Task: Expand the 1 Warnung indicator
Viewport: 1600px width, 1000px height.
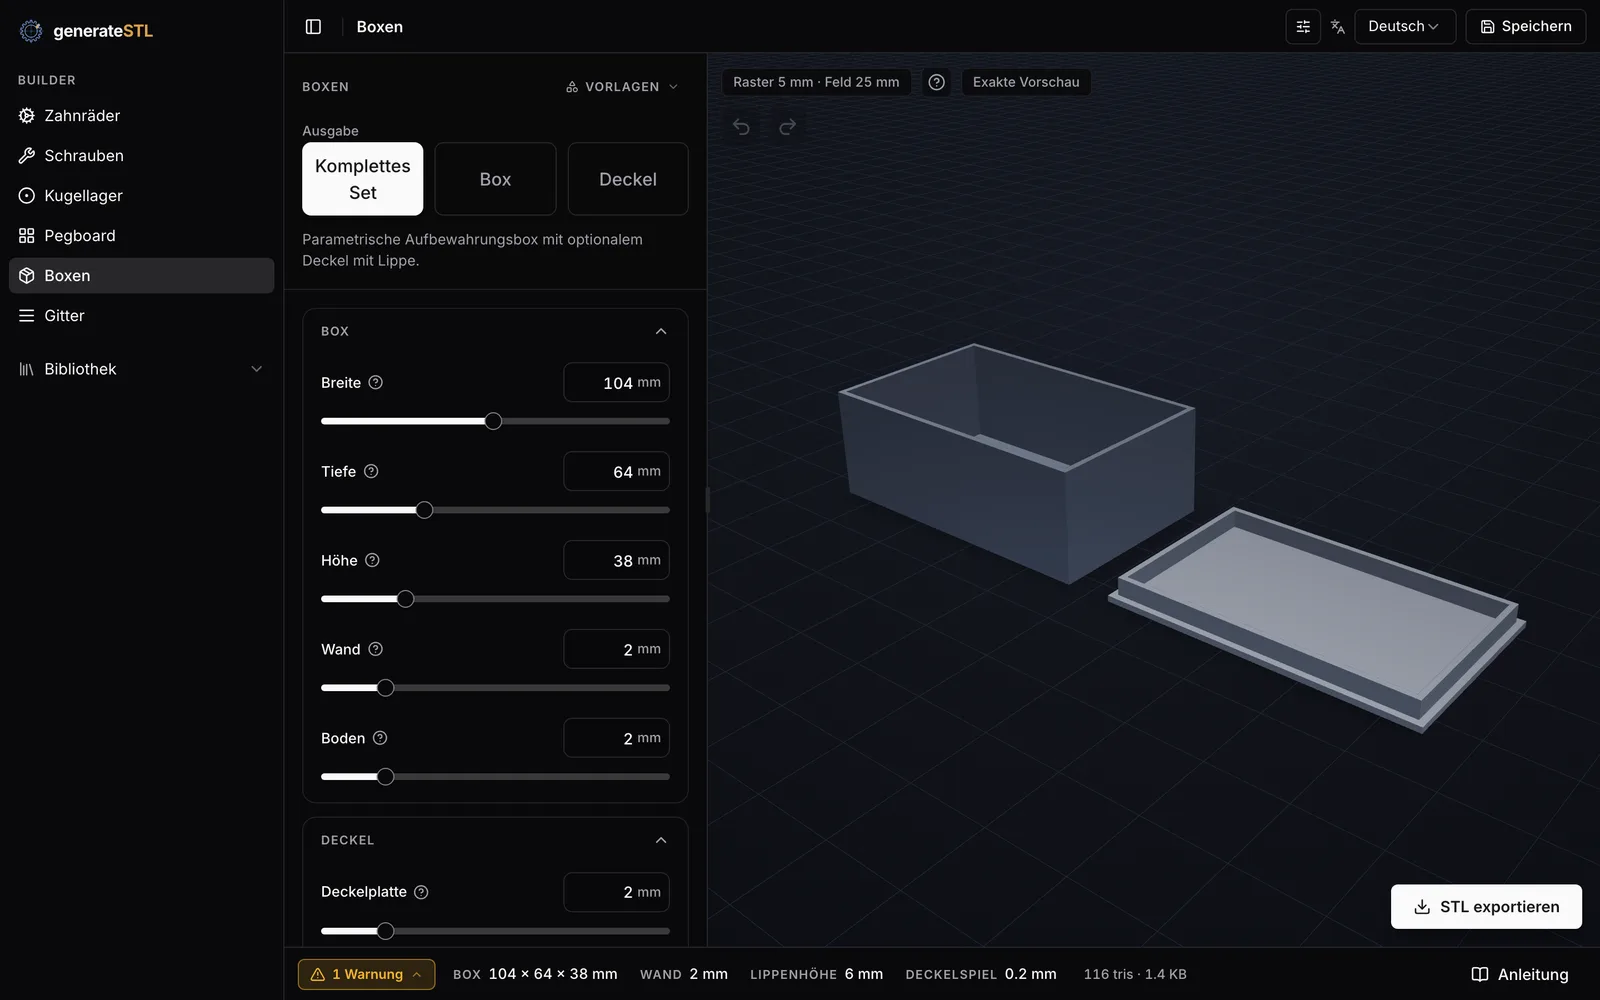Action: (366, 974)
